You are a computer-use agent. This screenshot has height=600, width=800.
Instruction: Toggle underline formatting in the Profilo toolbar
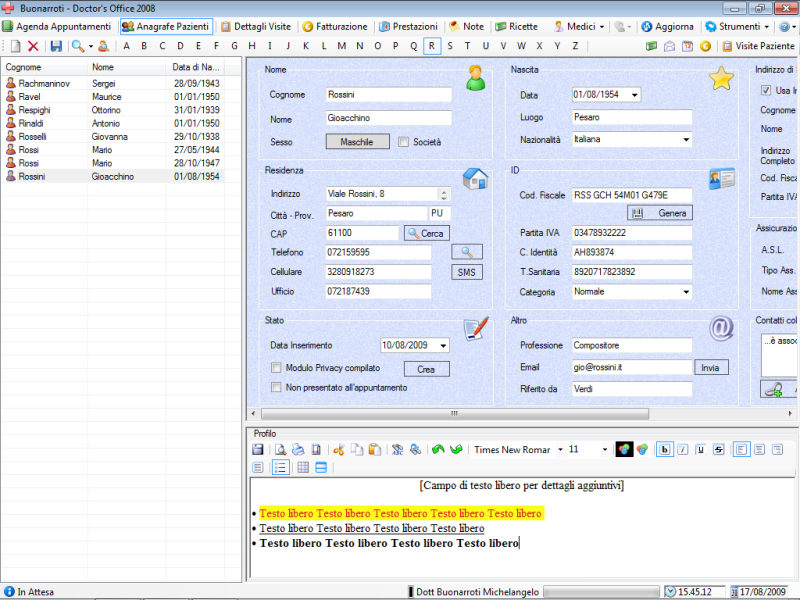pyautogui.click(x=701, y=449)
